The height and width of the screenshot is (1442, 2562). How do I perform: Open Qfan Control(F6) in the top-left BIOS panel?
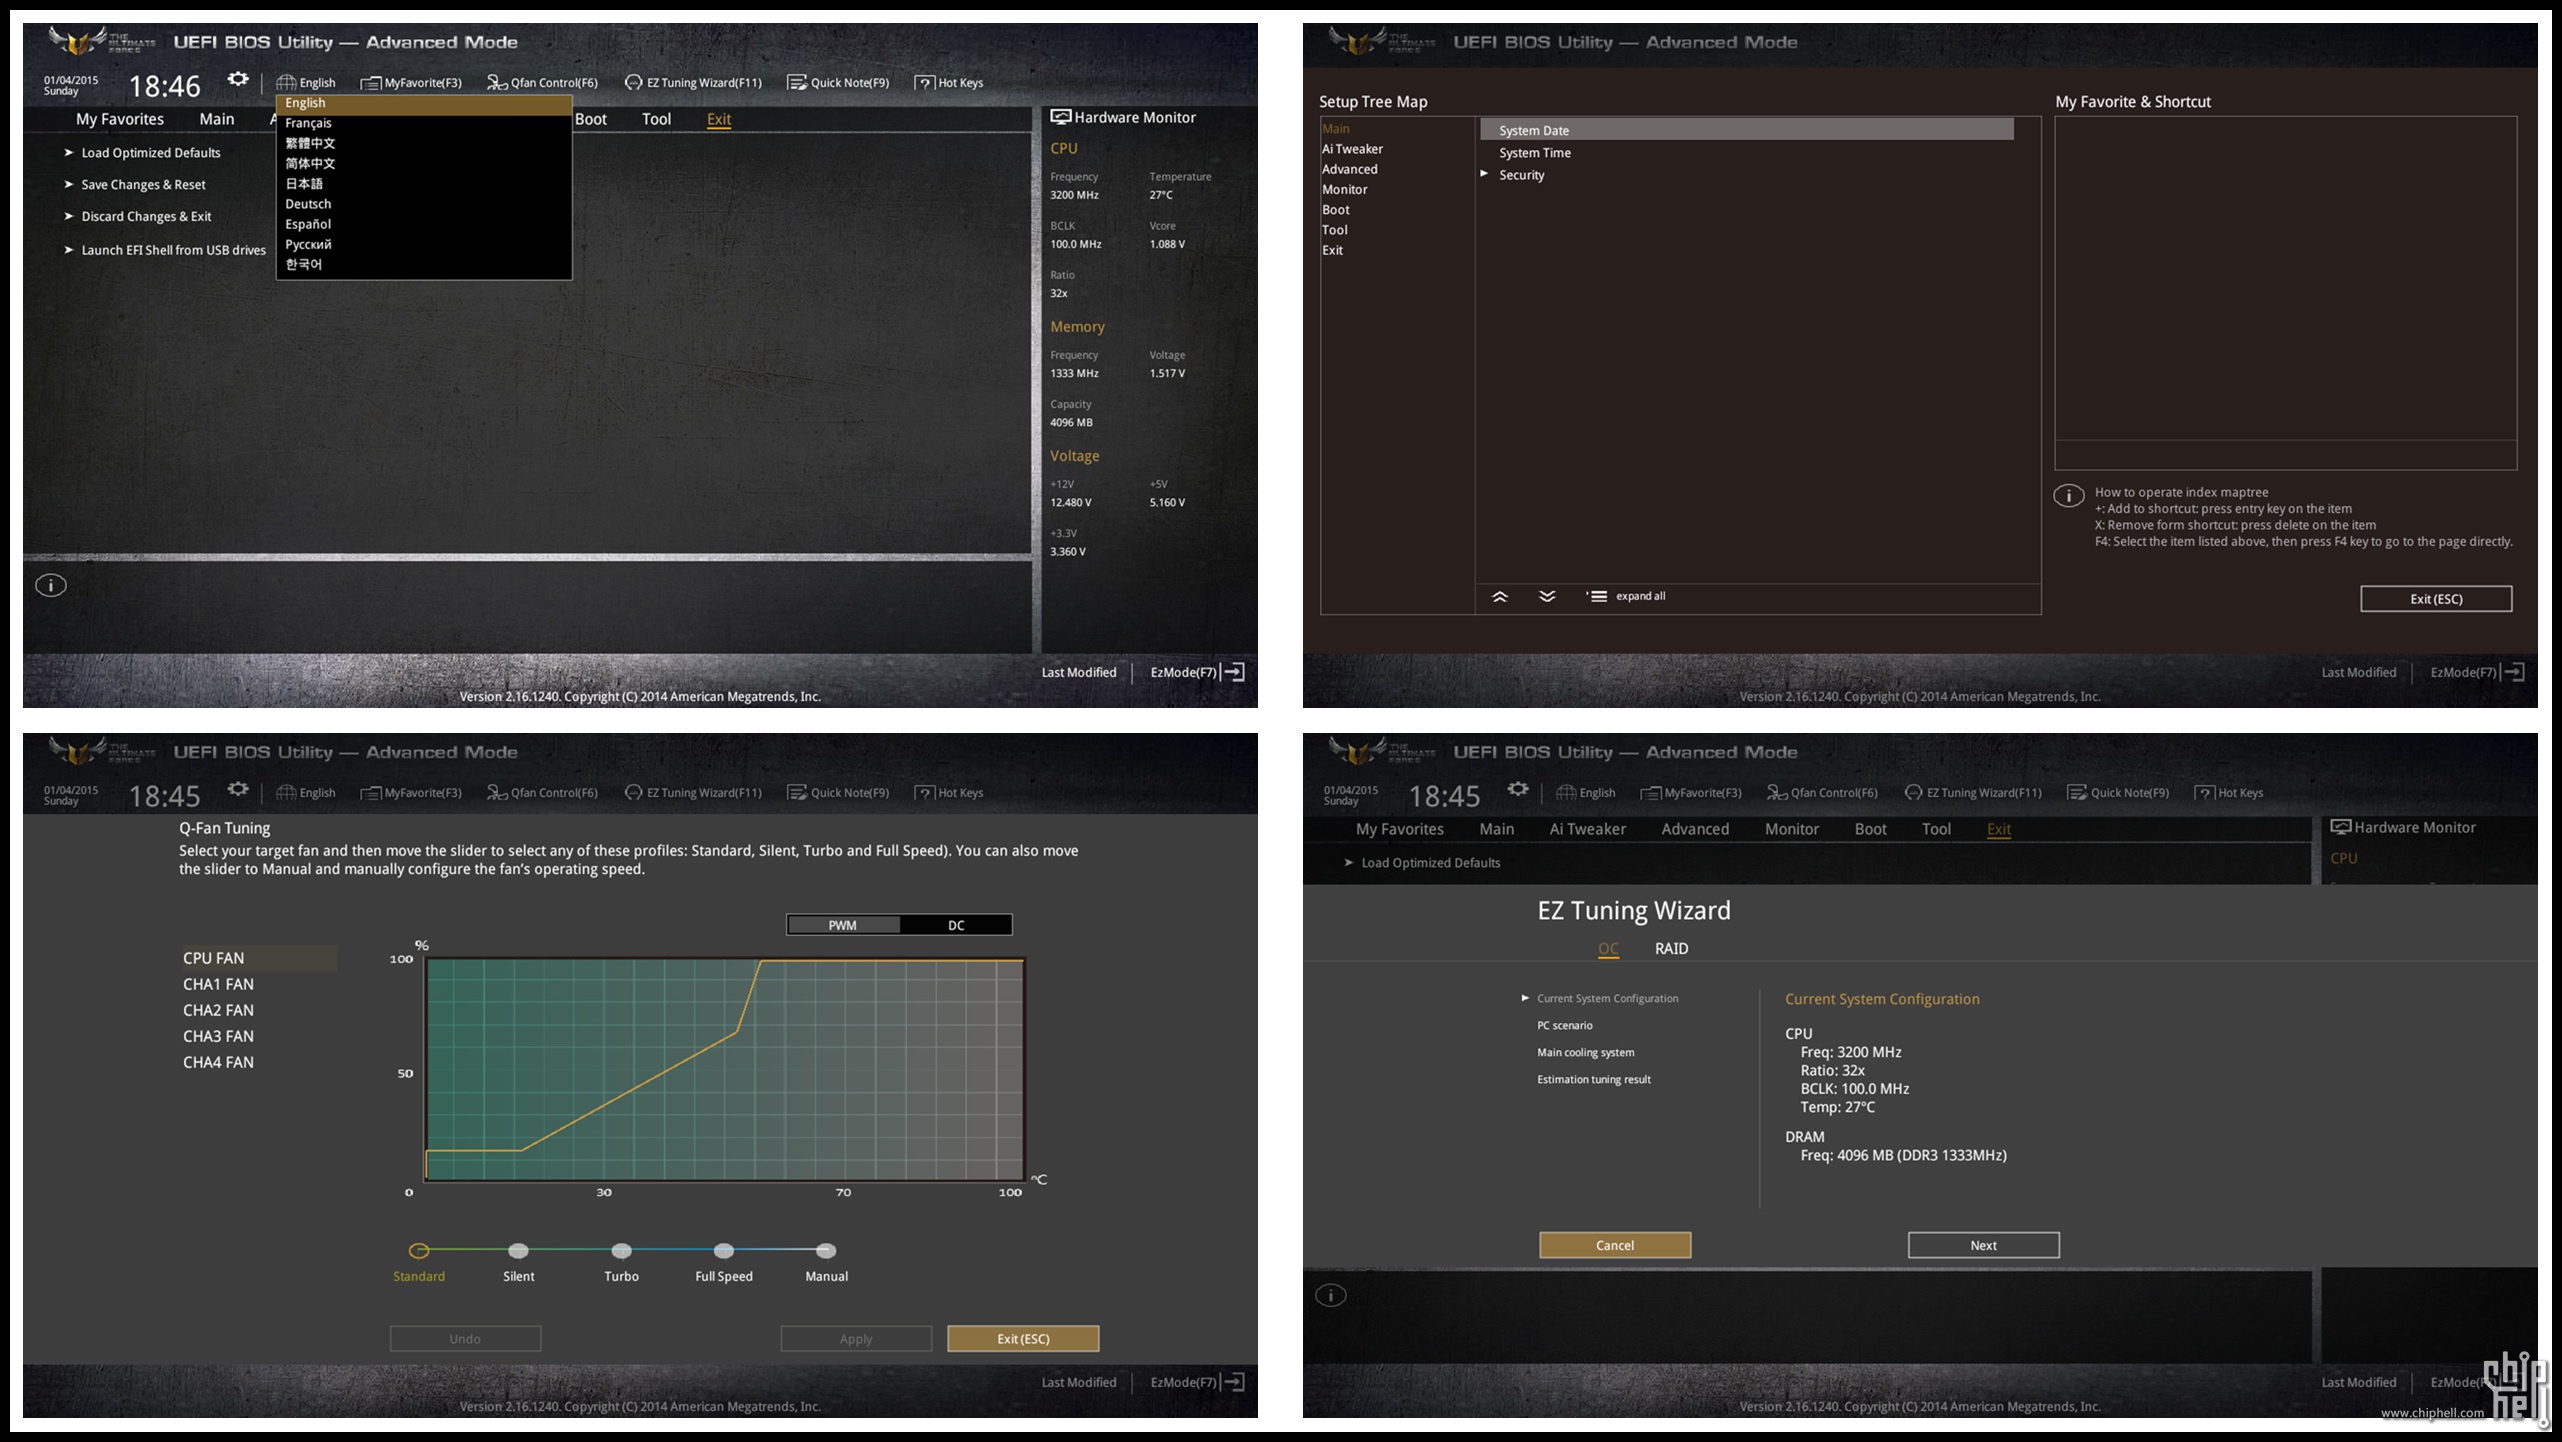[x=542, y=83]
